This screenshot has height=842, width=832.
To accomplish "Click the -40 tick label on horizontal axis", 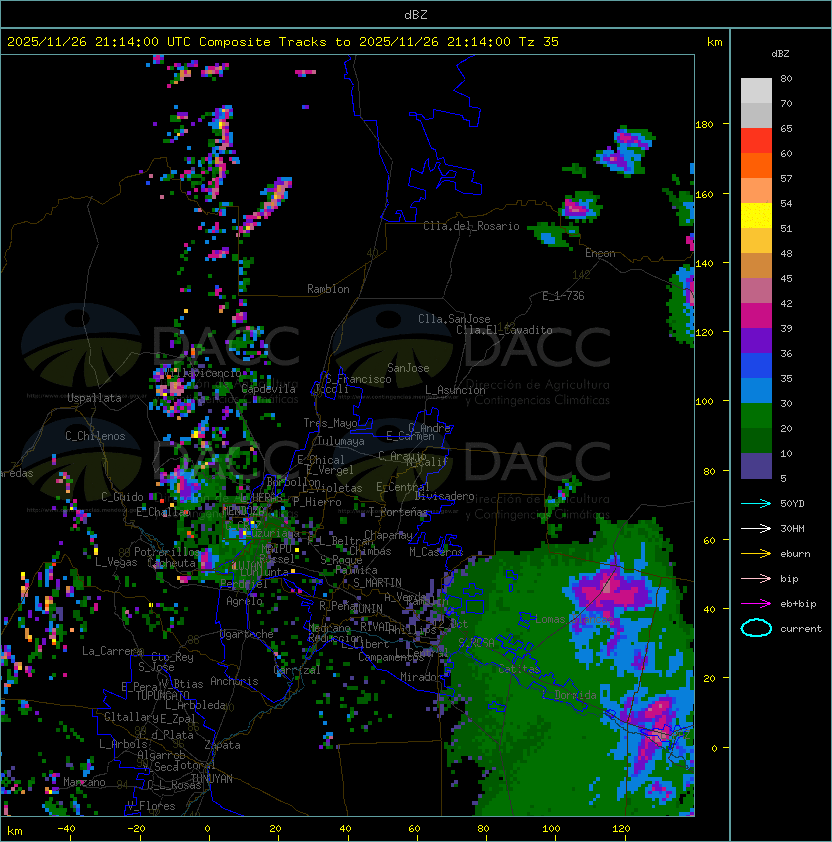I will 66,829.
